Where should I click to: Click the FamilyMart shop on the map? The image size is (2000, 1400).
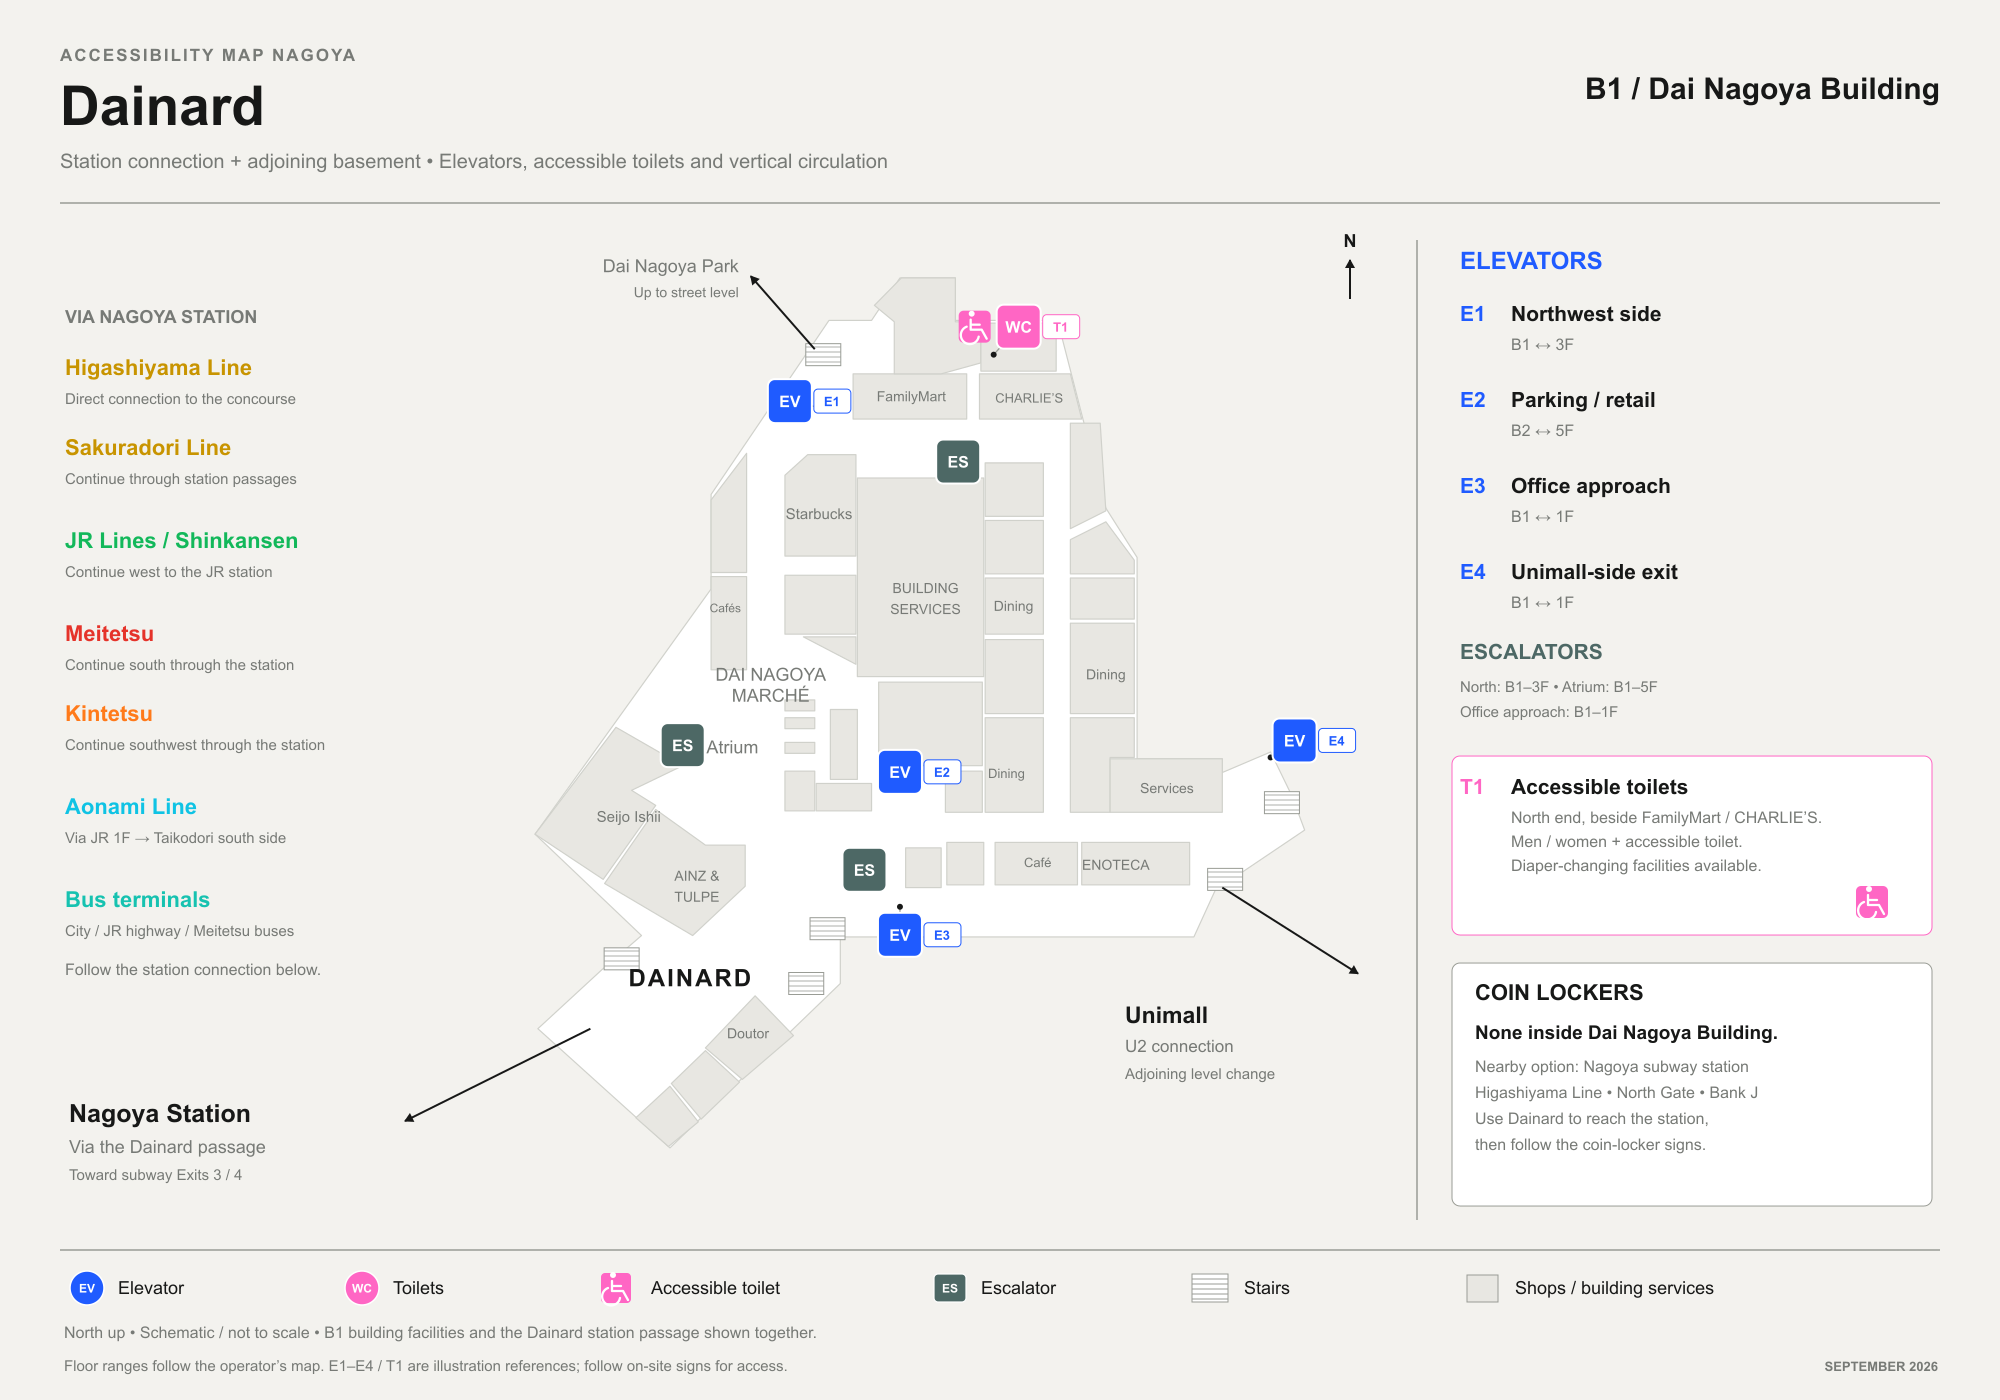[910, 396]
